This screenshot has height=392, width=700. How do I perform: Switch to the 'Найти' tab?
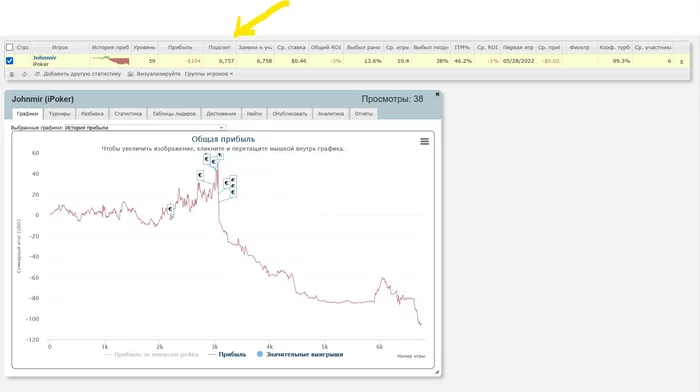click(x=254, y=114)
